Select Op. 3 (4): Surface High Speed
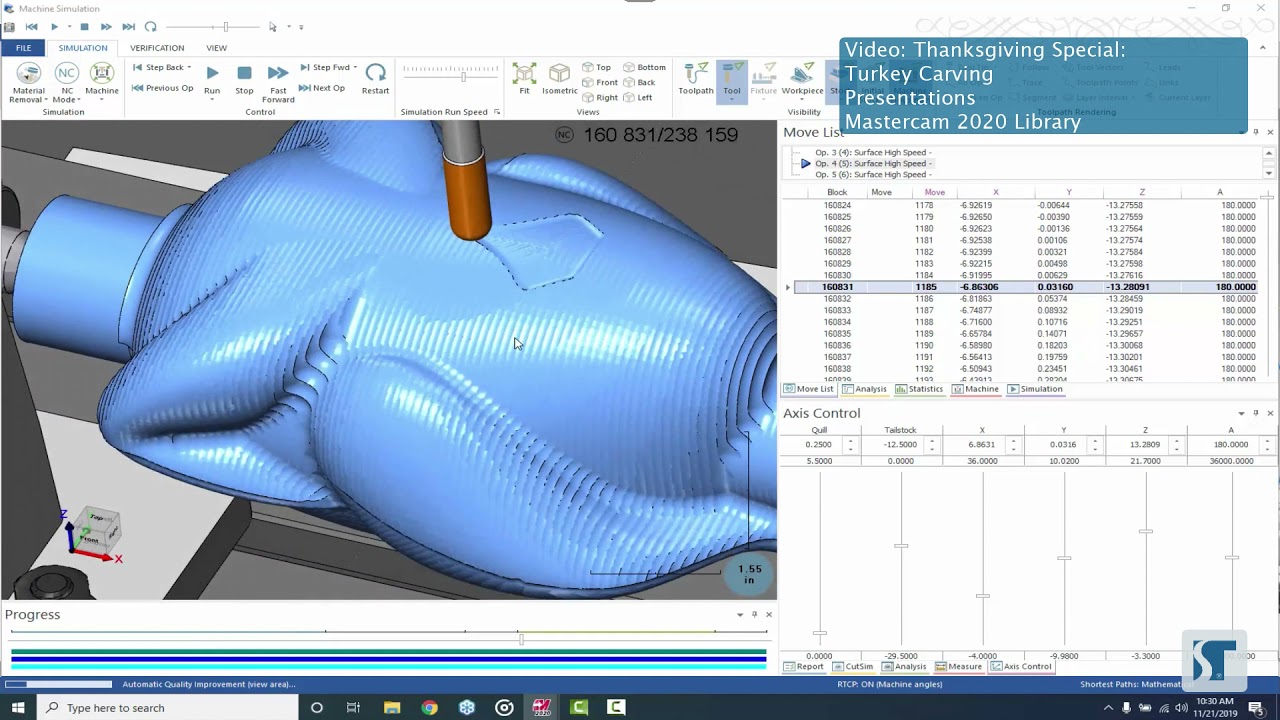 coord(873,152)
